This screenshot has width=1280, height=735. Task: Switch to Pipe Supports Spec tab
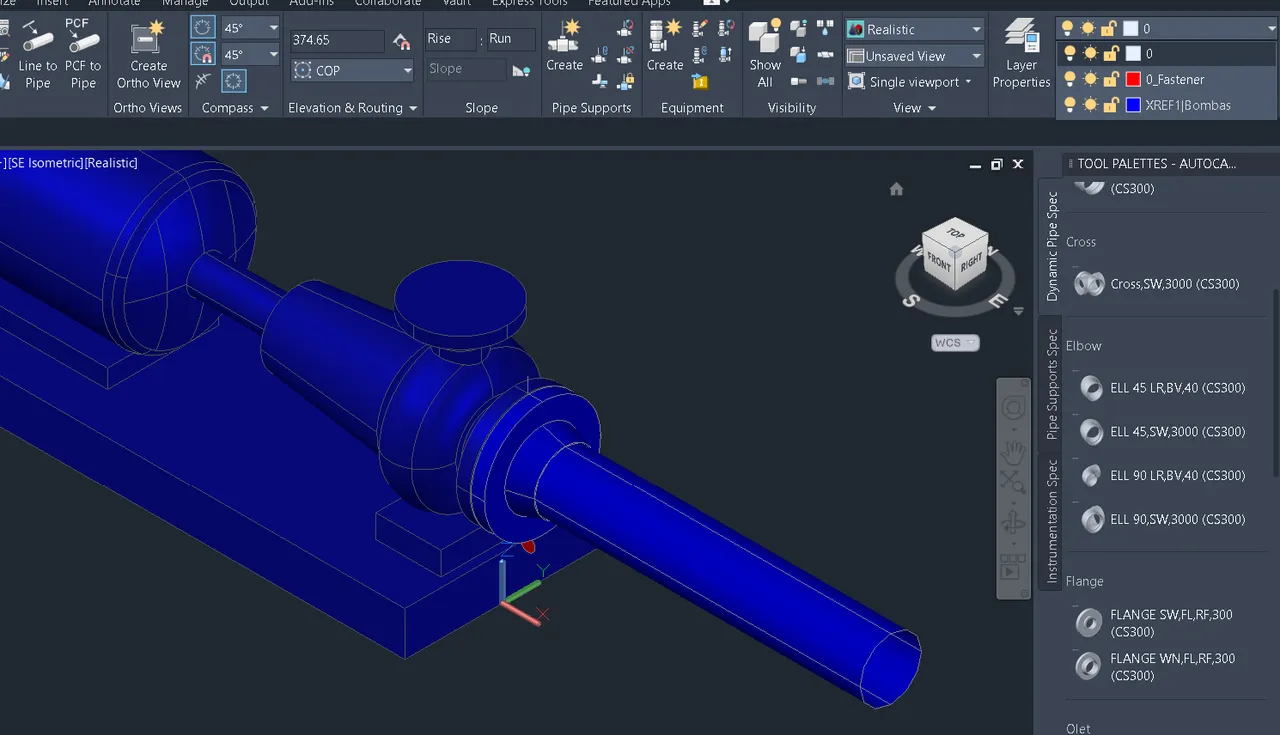1051,384
